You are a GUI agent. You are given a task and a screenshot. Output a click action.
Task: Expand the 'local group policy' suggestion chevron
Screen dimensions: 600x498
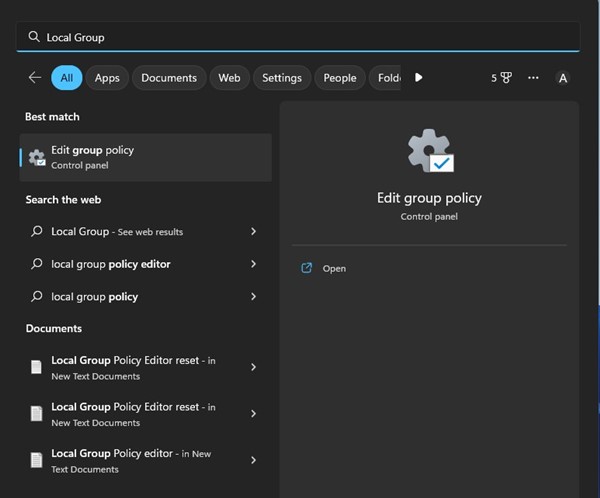click(x=253, y=296)
